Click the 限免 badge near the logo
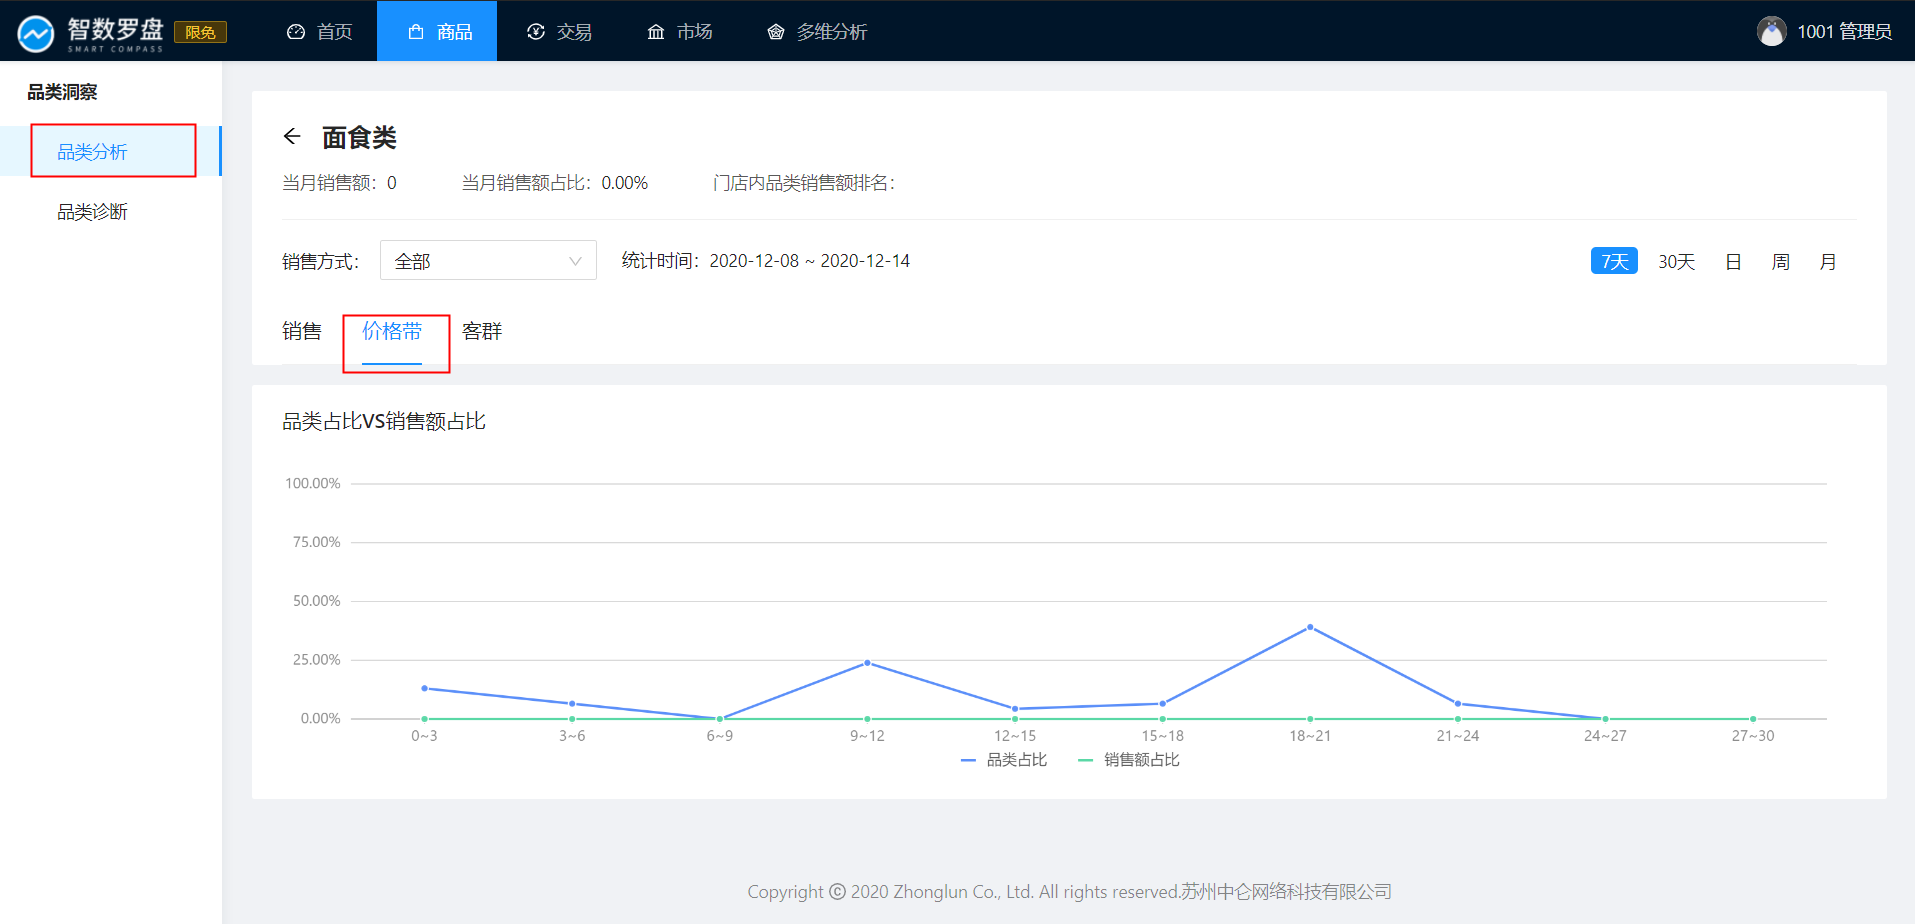Viewport: 1915px width, 924px height. pos(200,33)
